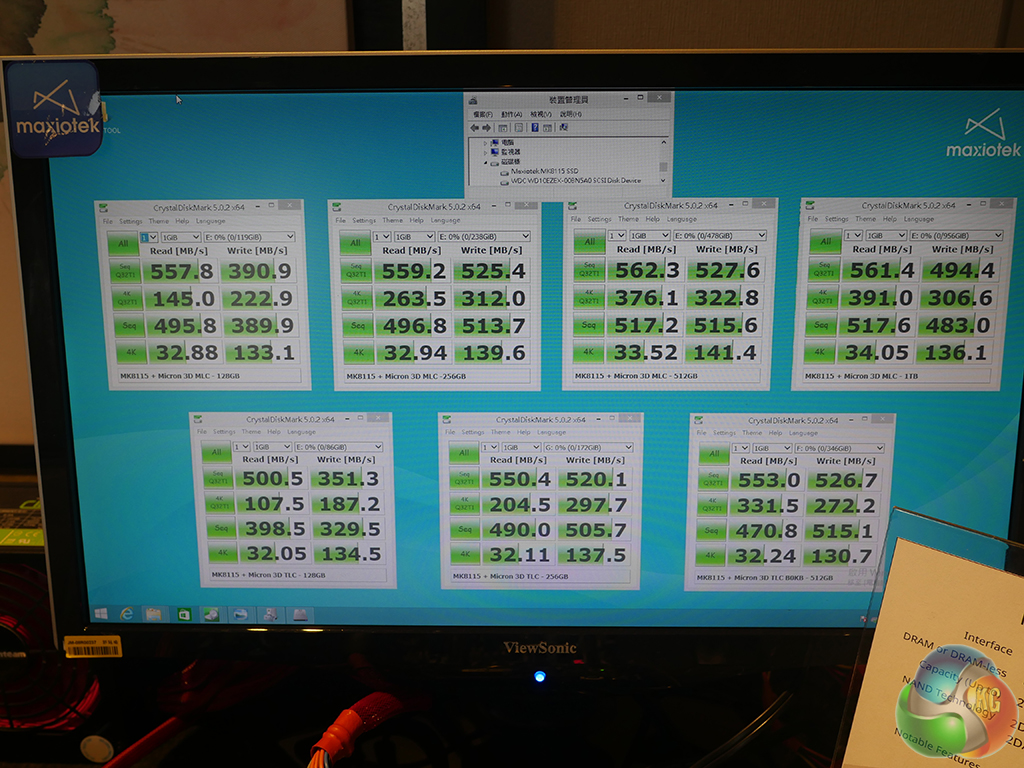Open test size dropdown in MLC 256GB window
This screenshot has width=1024, height=768.
414,236
